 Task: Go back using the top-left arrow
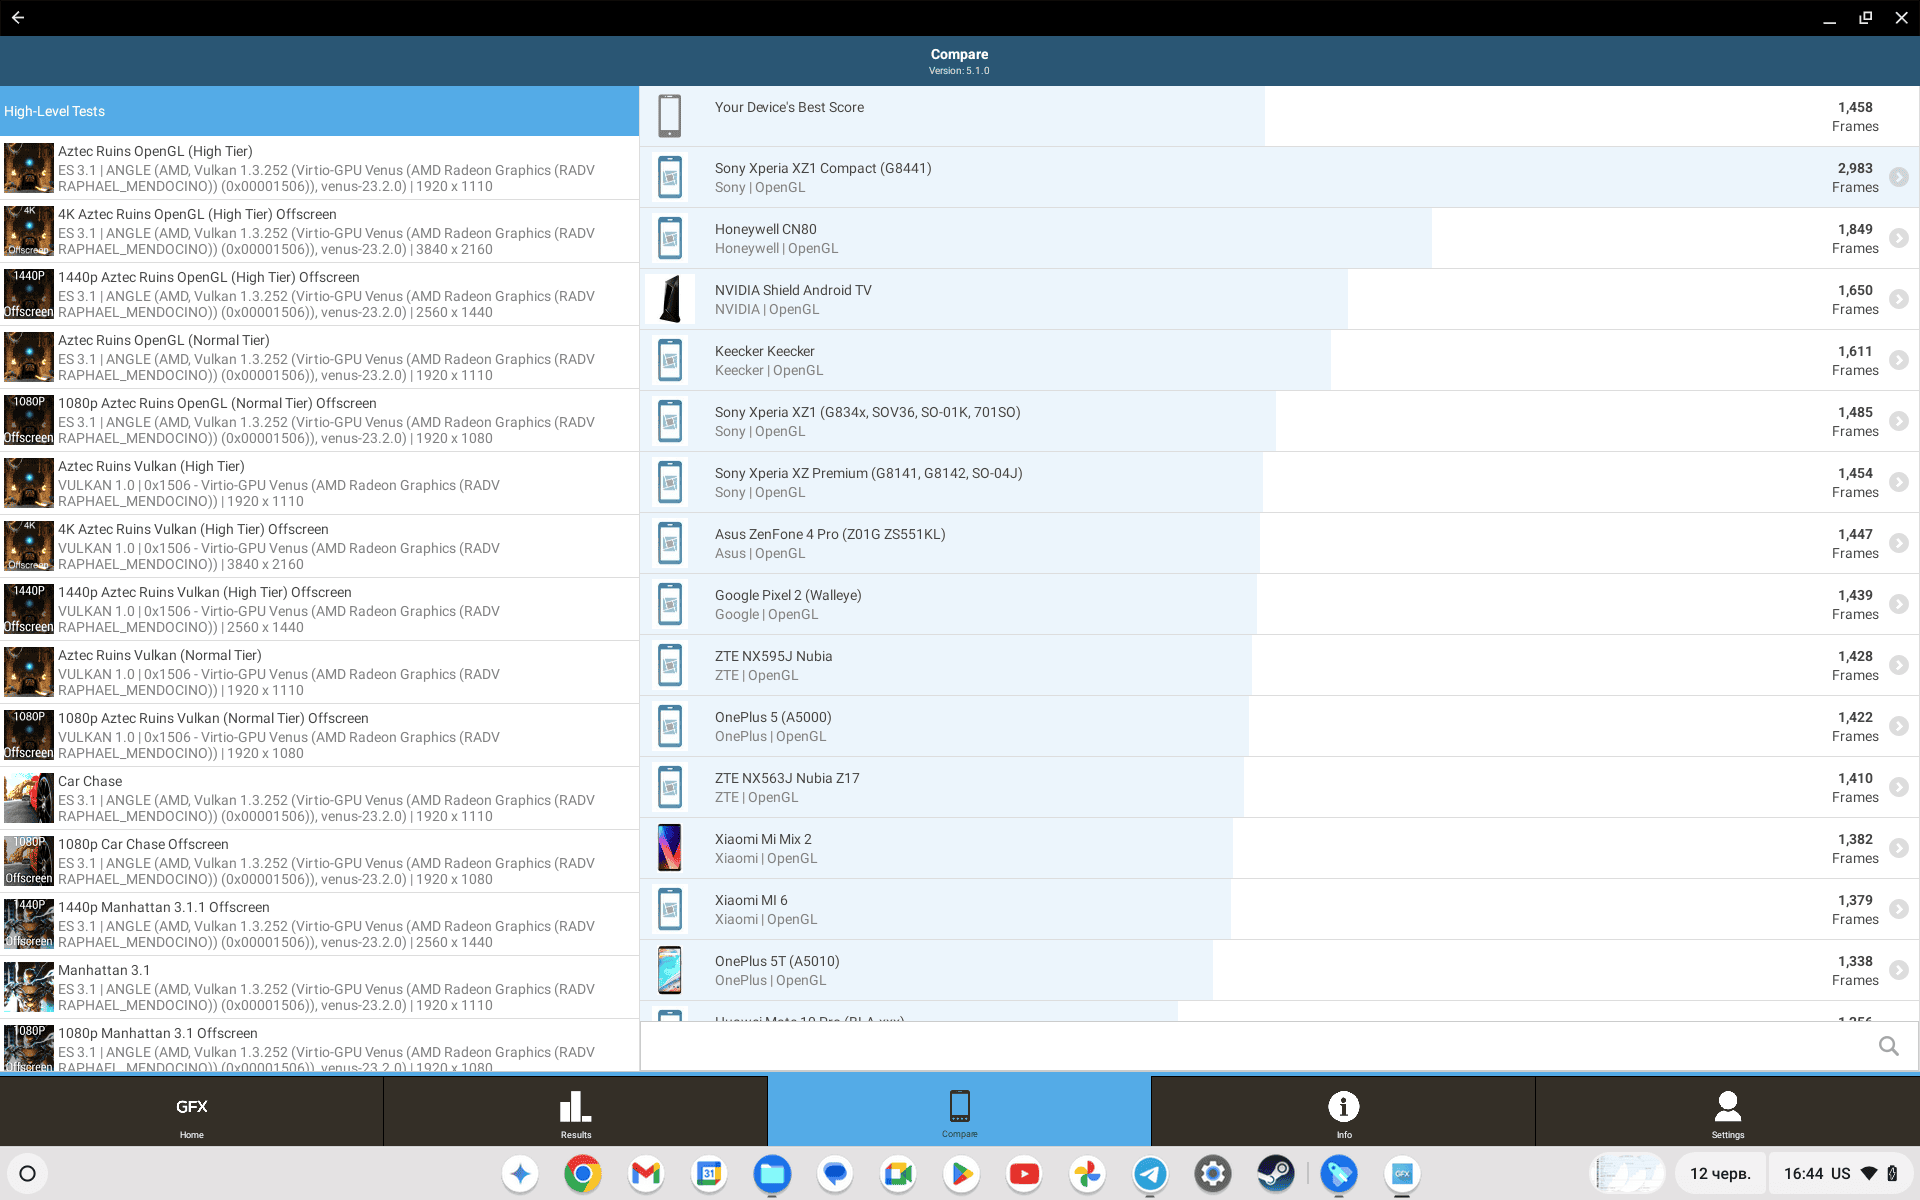pyautogui.click(x=18, y=18)
